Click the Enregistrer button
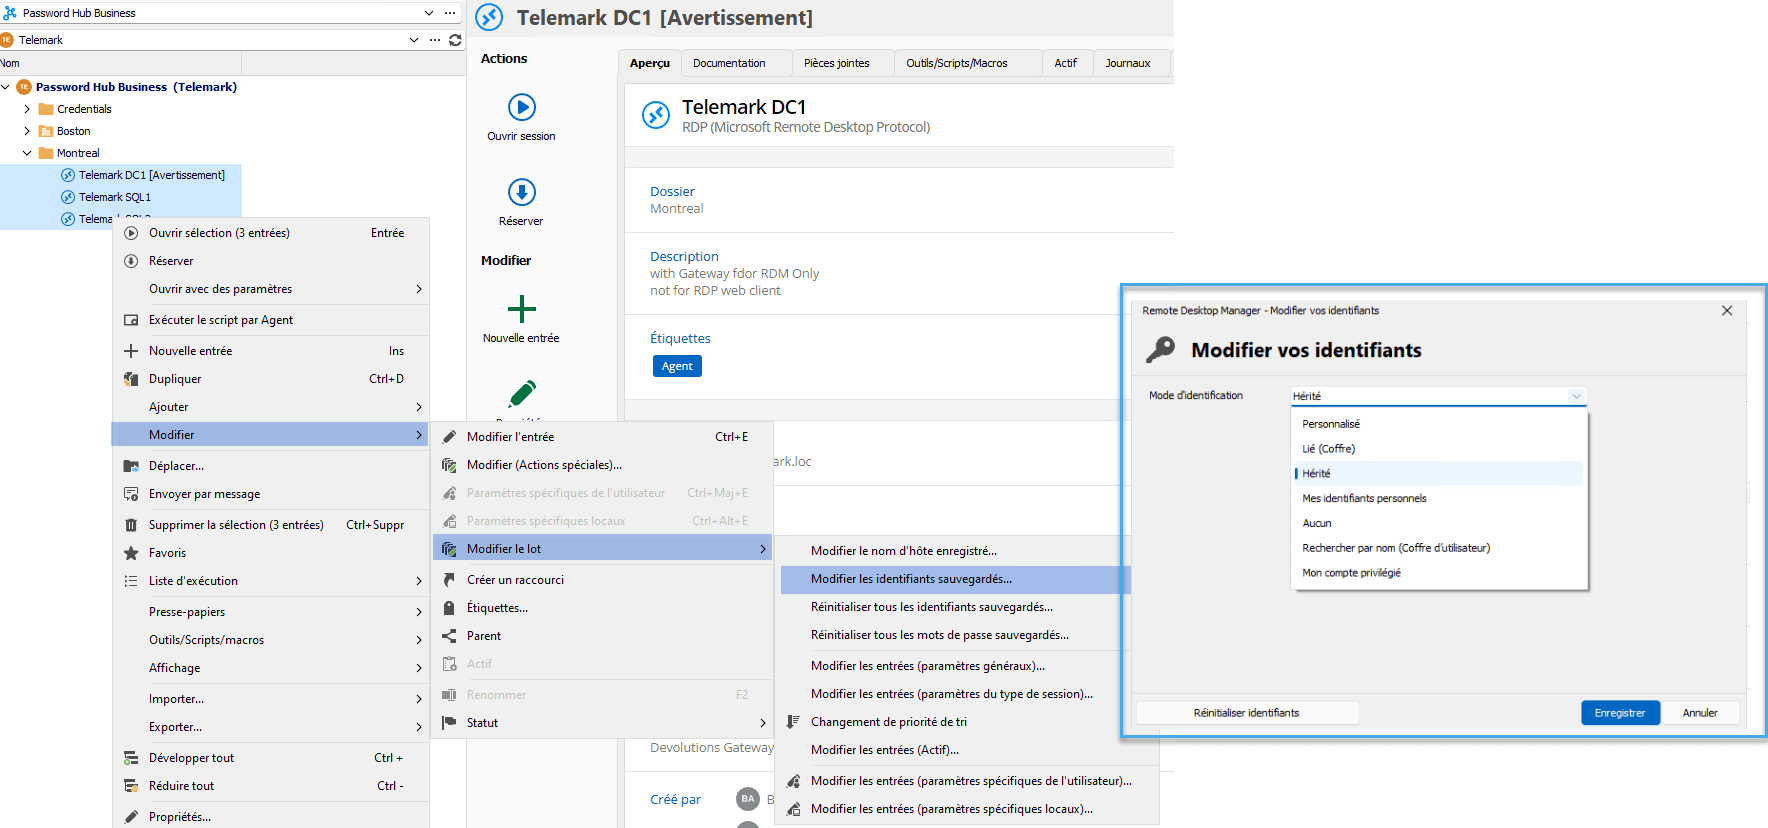1768x828 pixels. (x=1619, y=713)
